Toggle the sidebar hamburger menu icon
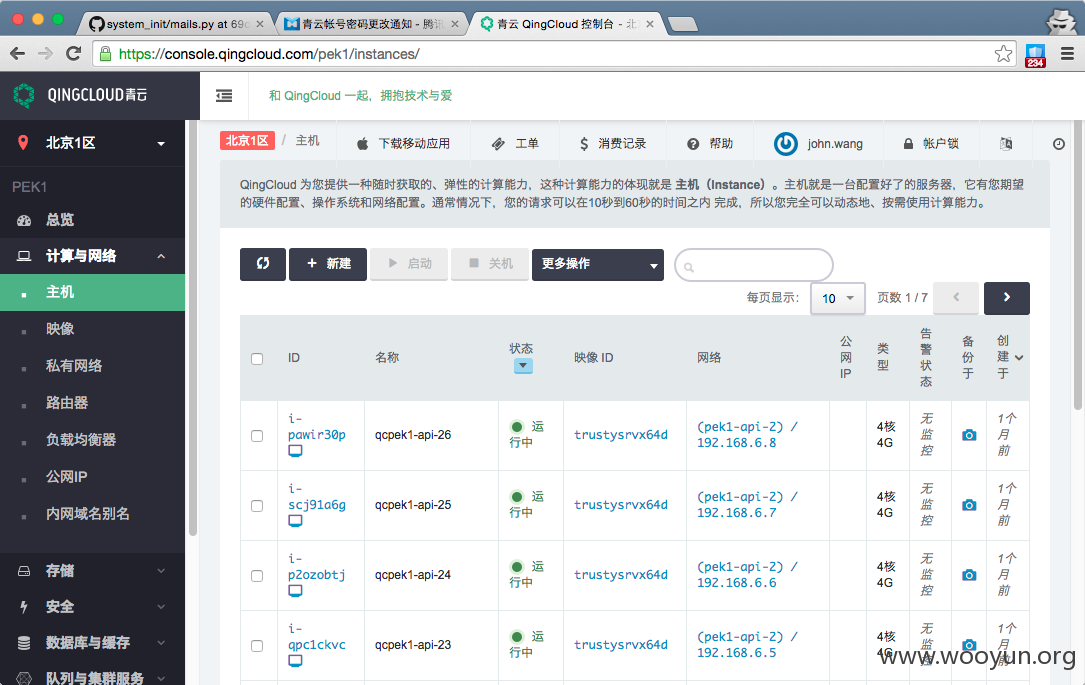The height and width of the screenshot is (685, 1085). click(x=224, y=95)
